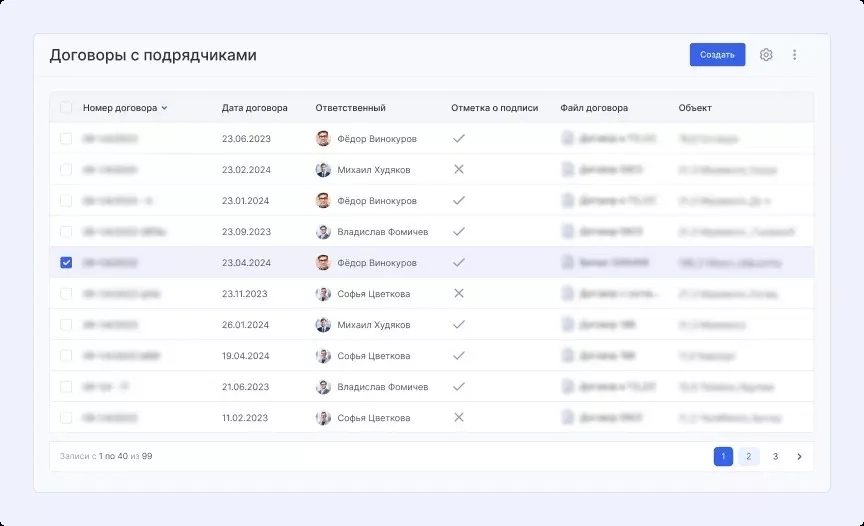Click Дата договора column header
This screenshot has width=864, height=526.
coord(254,108)
